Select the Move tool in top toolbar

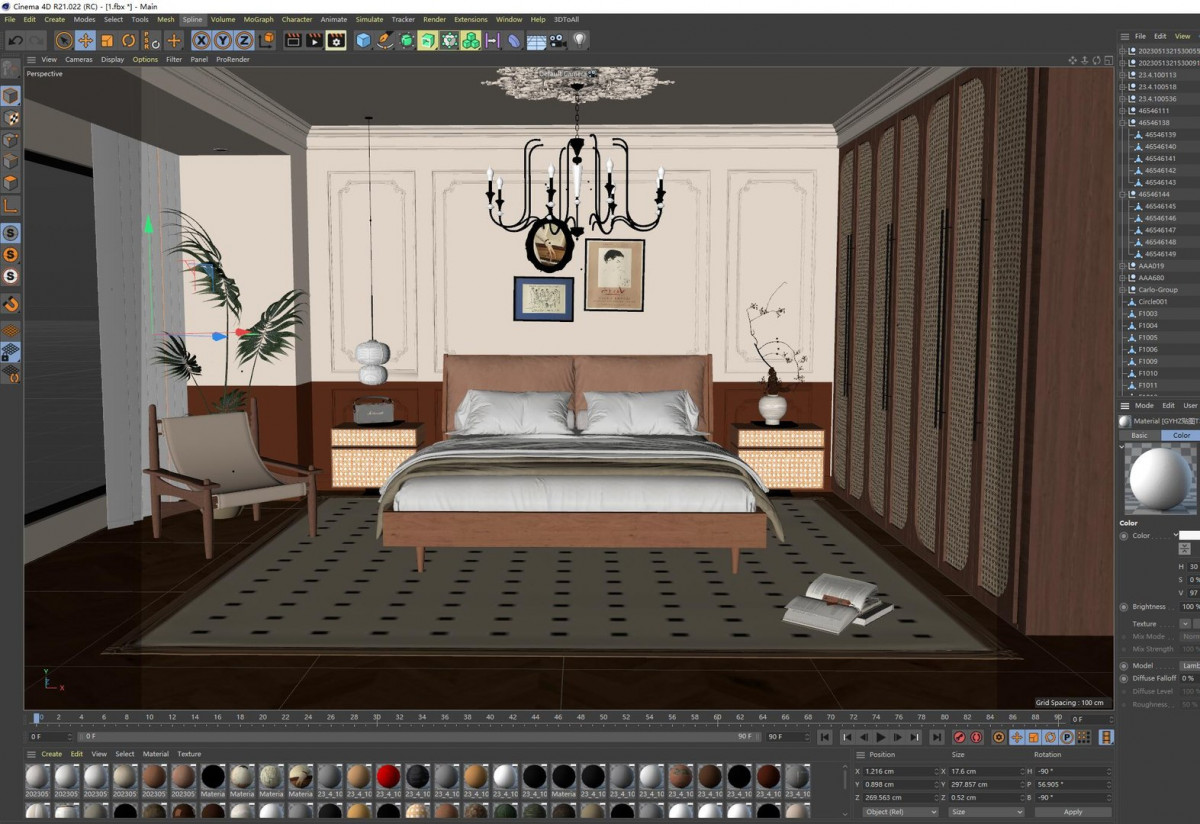[x=85, y=41]
